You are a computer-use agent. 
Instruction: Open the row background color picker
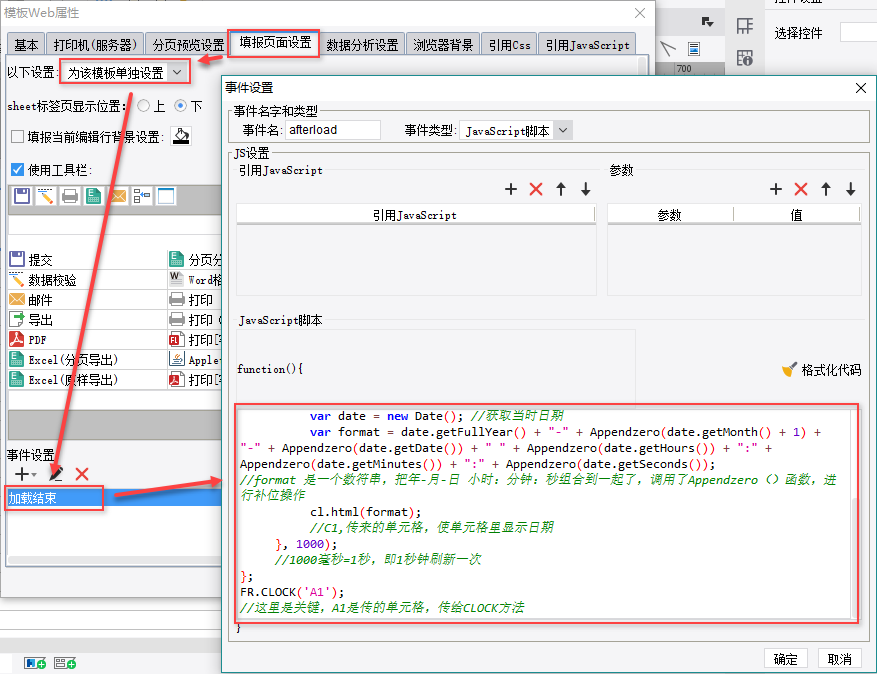[181, 136]
